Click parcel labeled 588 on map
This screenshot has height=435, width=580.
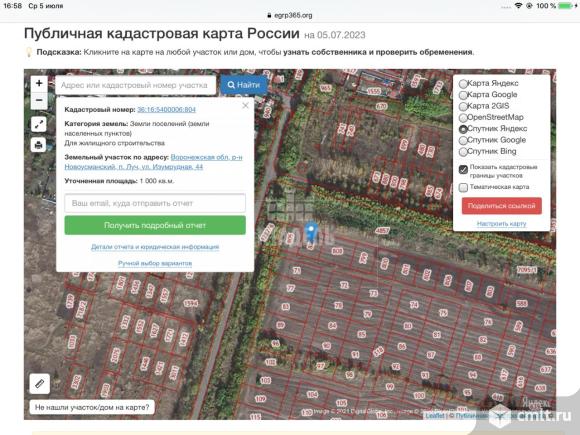click(522, 303)
